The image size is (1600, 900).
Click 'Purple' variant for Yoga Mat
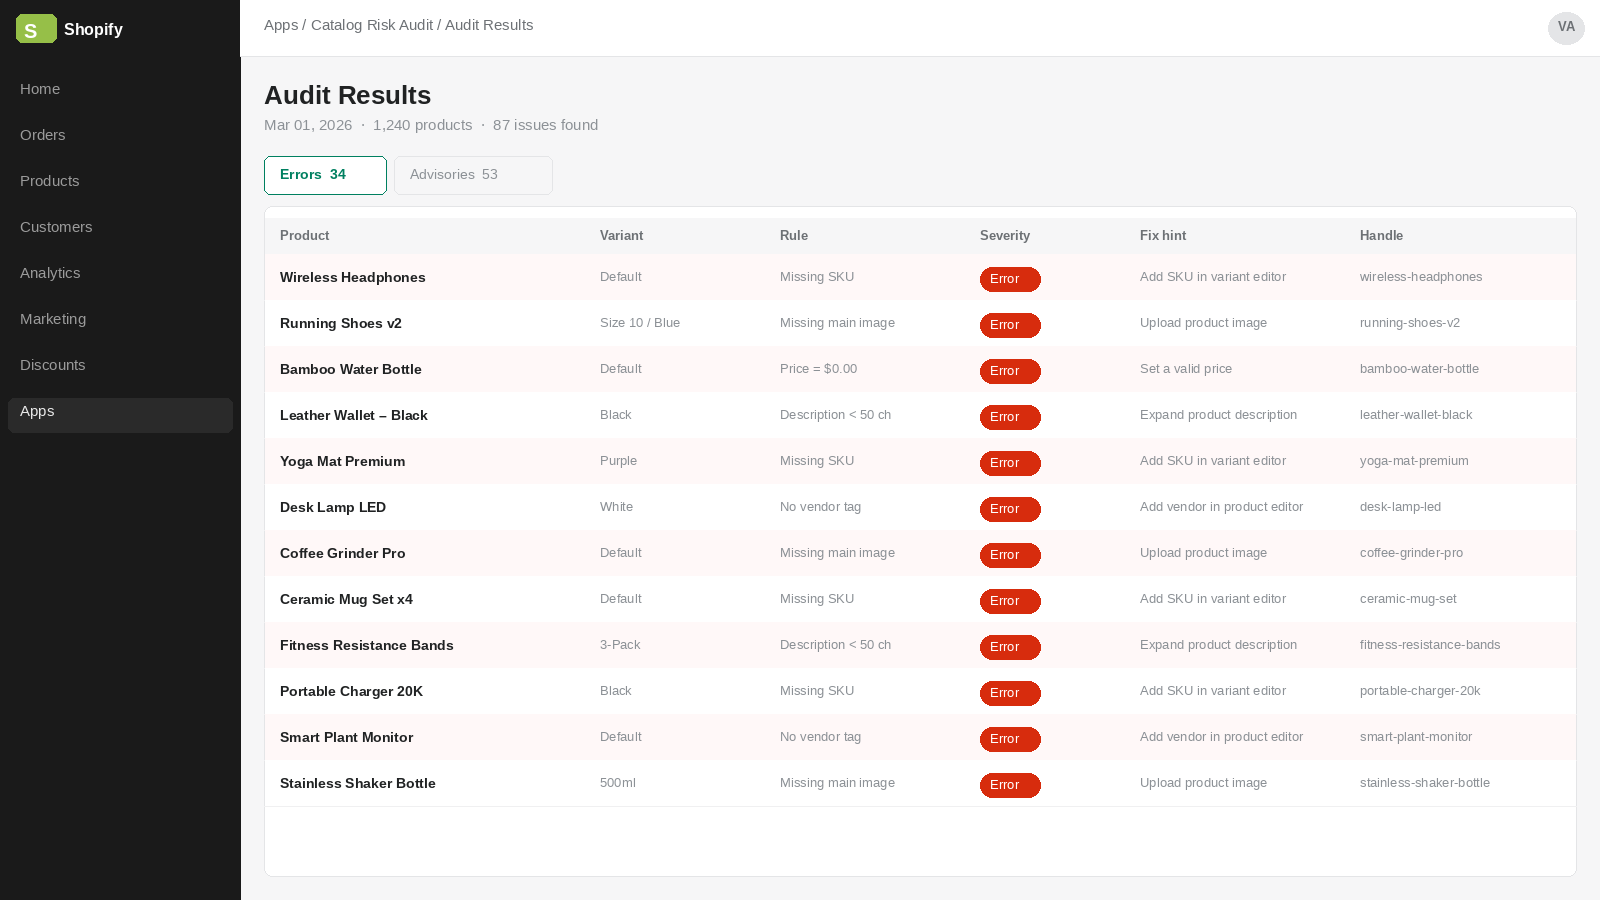(x=618, y=461)
